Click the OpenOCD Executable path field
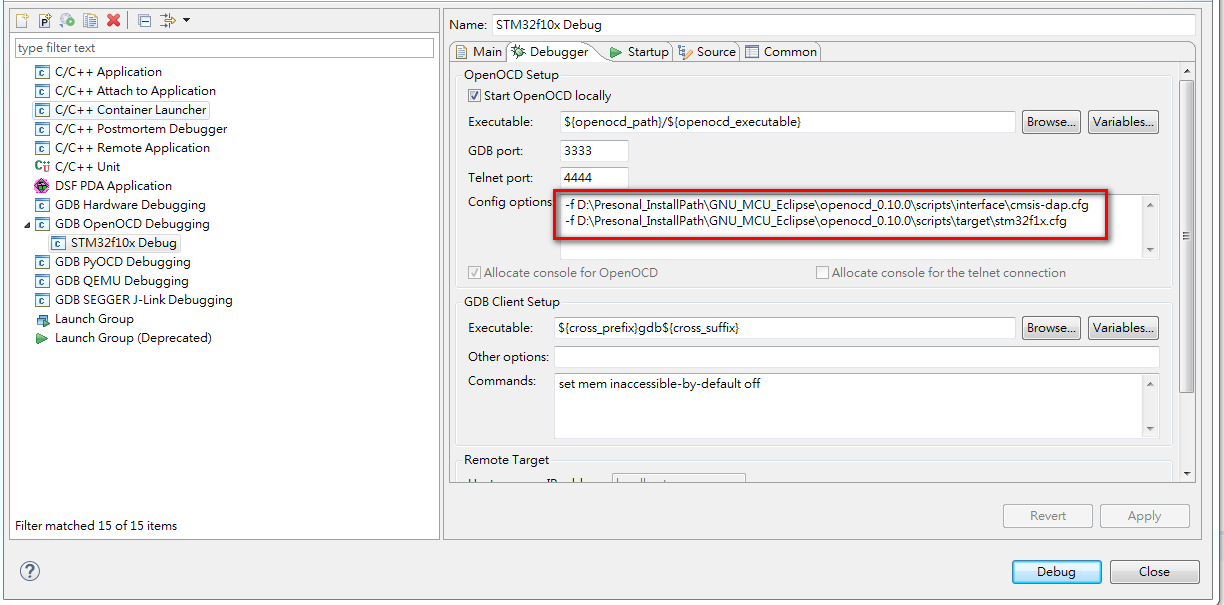This screenshot has width=1224, height=605. click(x=787, y=122)
